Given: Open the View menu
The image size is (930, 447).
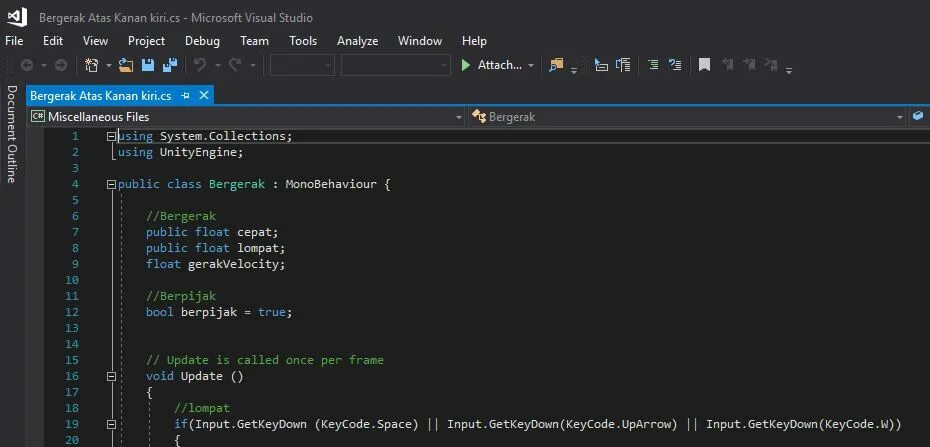Looking at the screenshot, I should [x=95, y=41].
